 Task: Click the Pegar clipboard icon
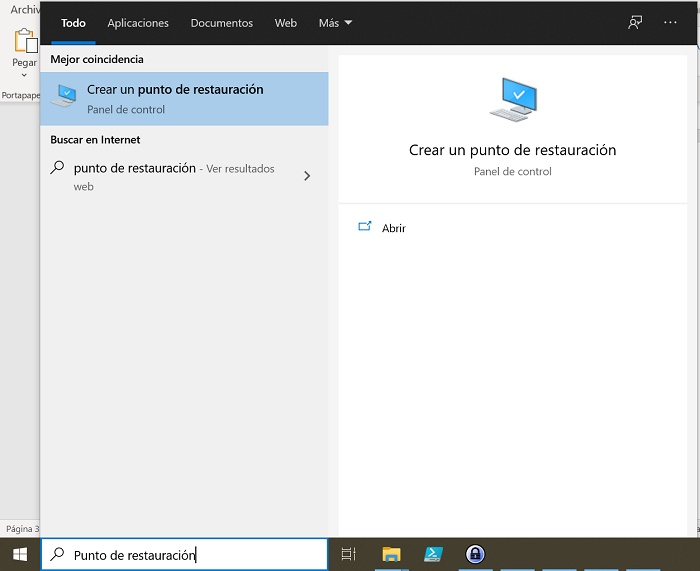tap(24, 42)
